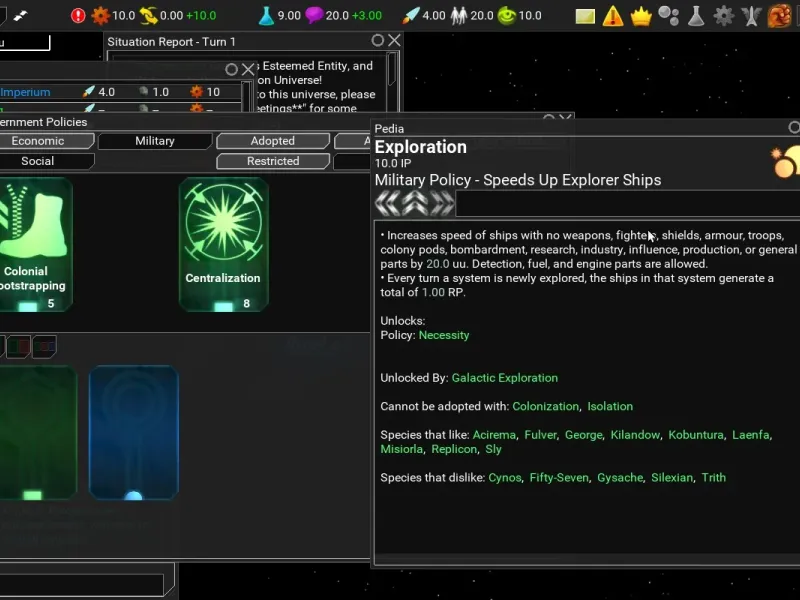800x600 pixels.
Task: Toggle the Social policy filter
Action: pyautogui.click(x=44, y=161)
